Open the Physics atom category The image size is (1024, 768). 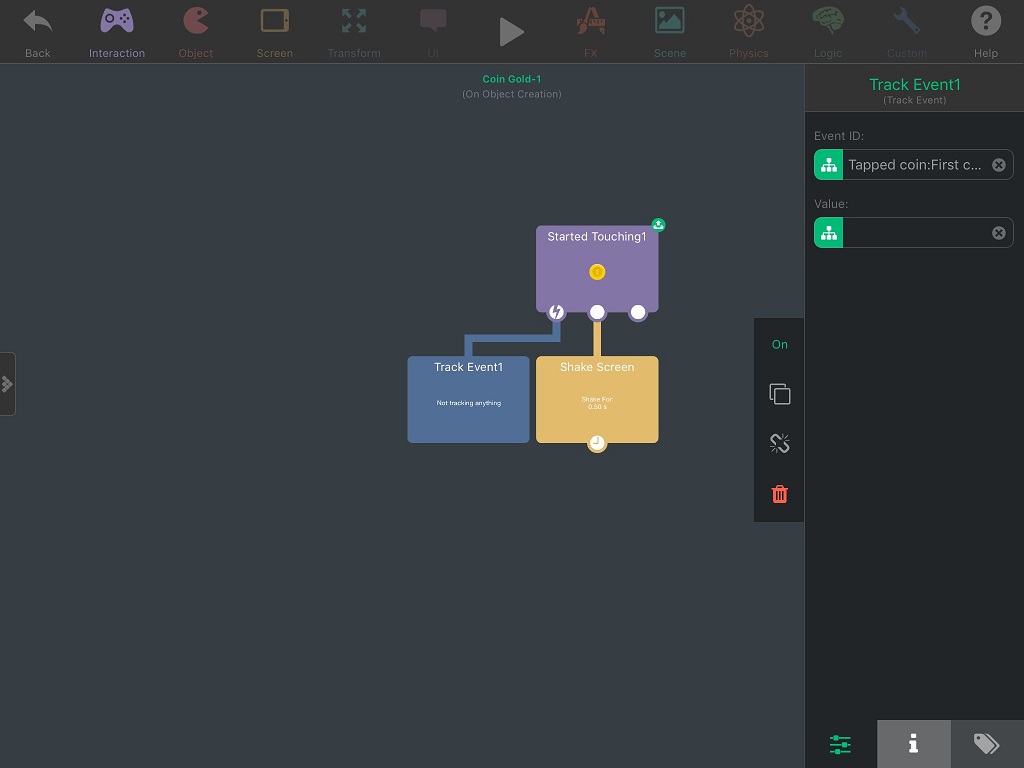(x=748, y=31)
